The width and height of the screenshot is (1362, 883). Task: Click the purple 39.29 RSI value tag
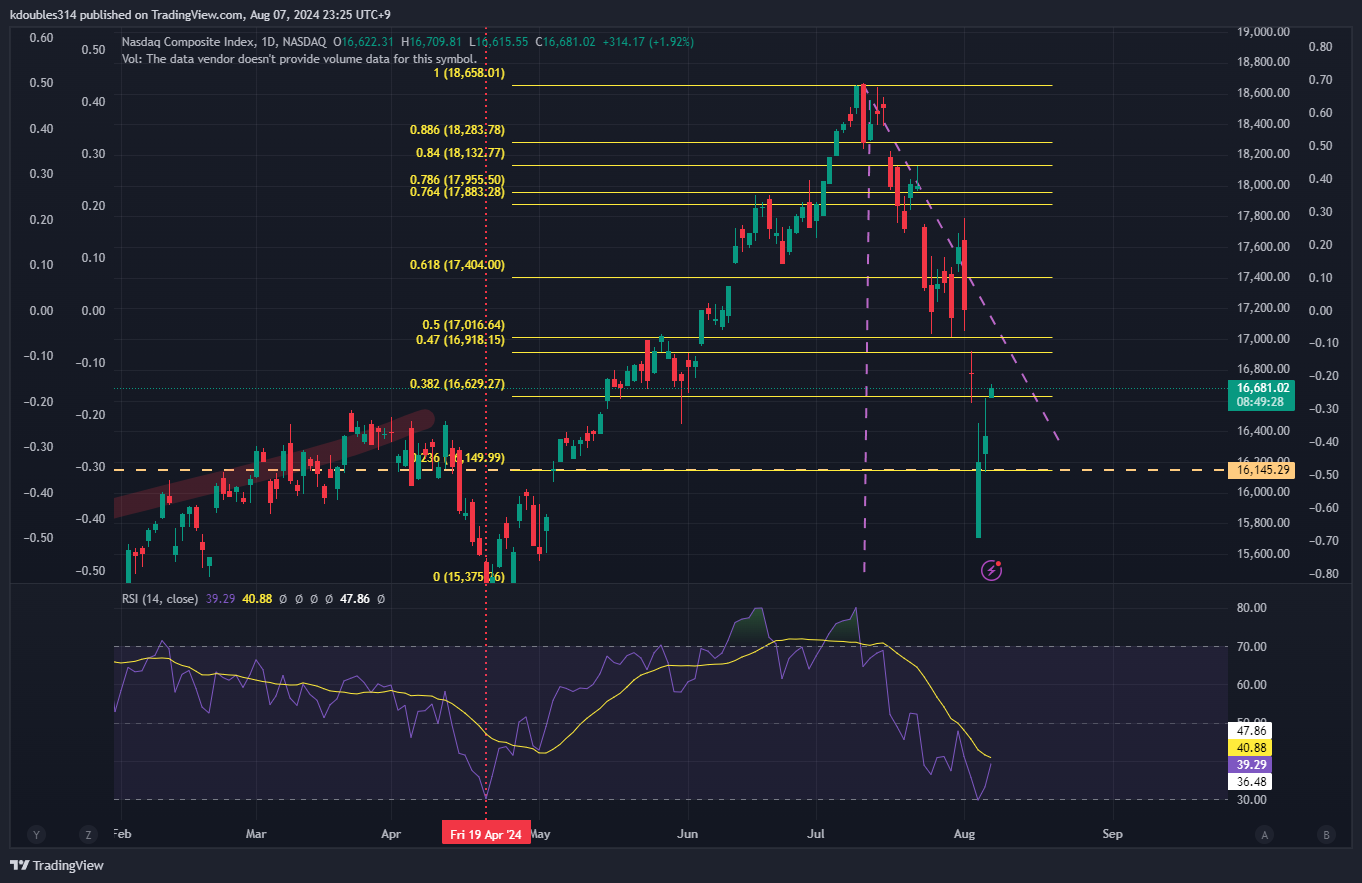[x=1252, y=764]
